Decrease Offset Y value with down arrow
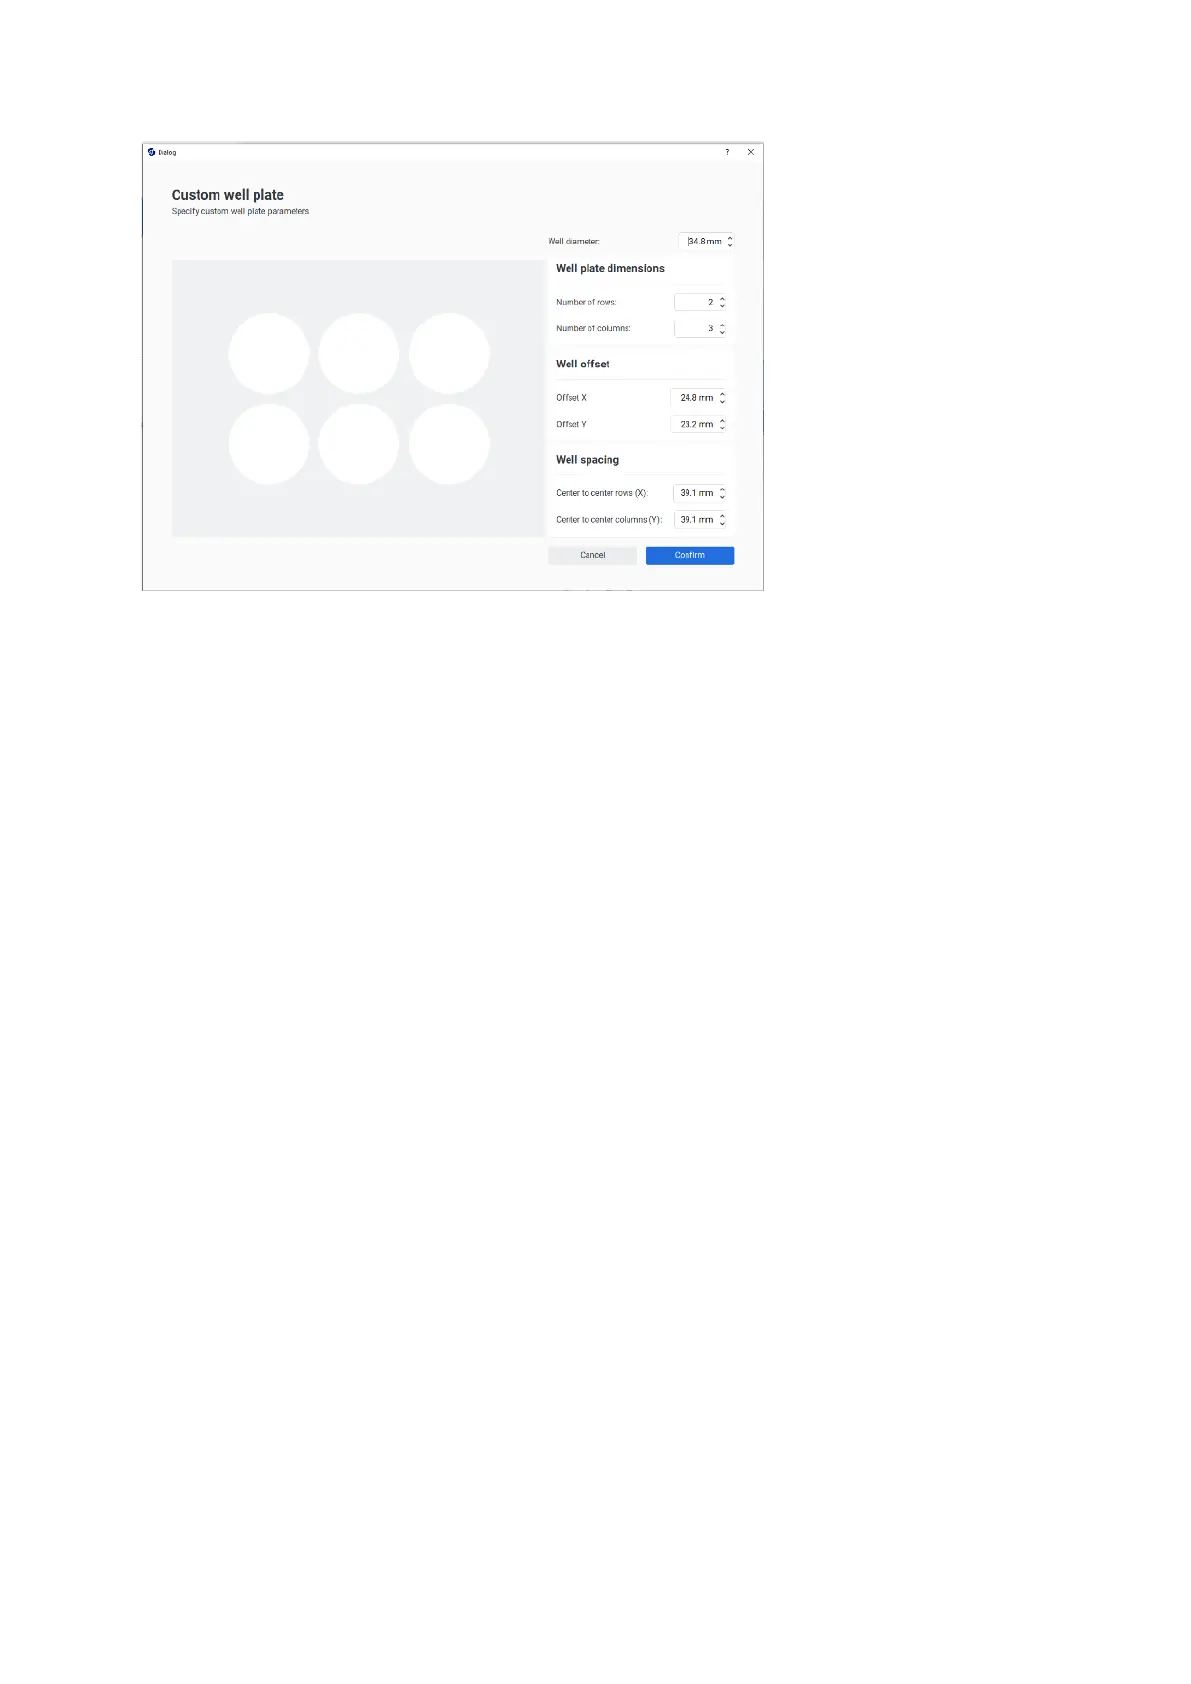1191x1684 pixels. tap(722, 428)
